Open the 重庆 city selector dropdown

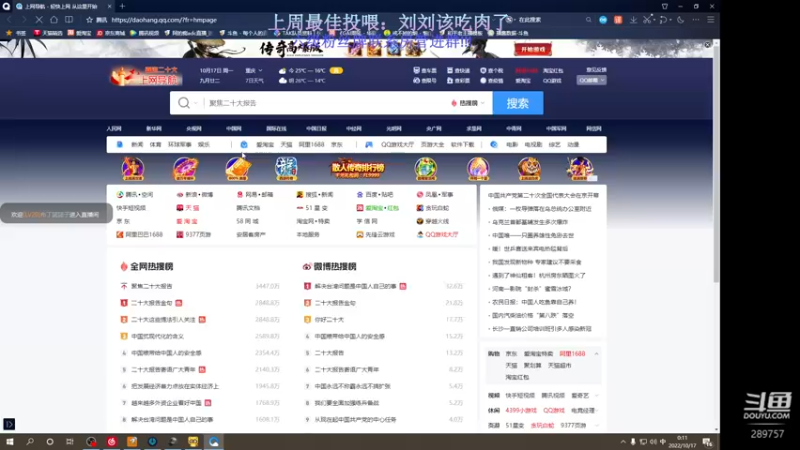254,70
